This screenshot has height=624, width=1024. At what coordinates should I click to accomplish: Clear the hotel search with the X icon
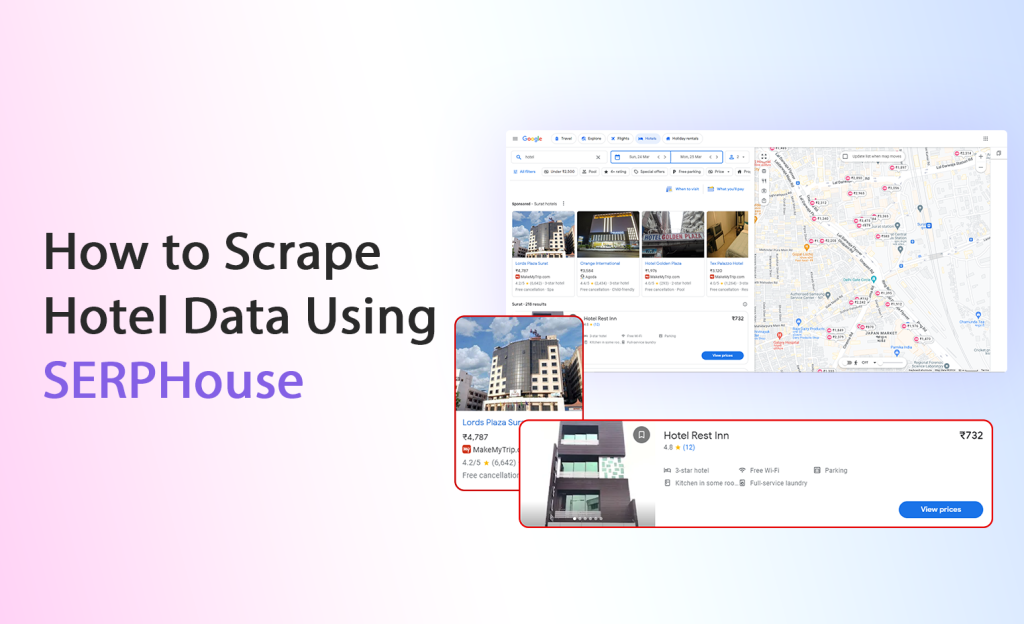pos(598,157)
